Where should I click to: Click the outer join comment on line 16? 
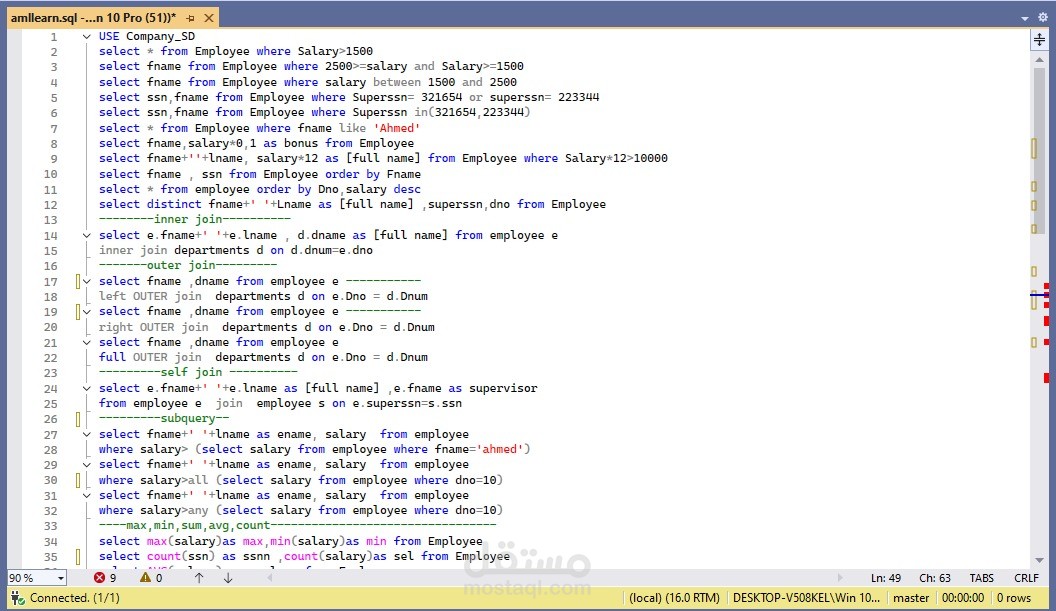point(188,265)
